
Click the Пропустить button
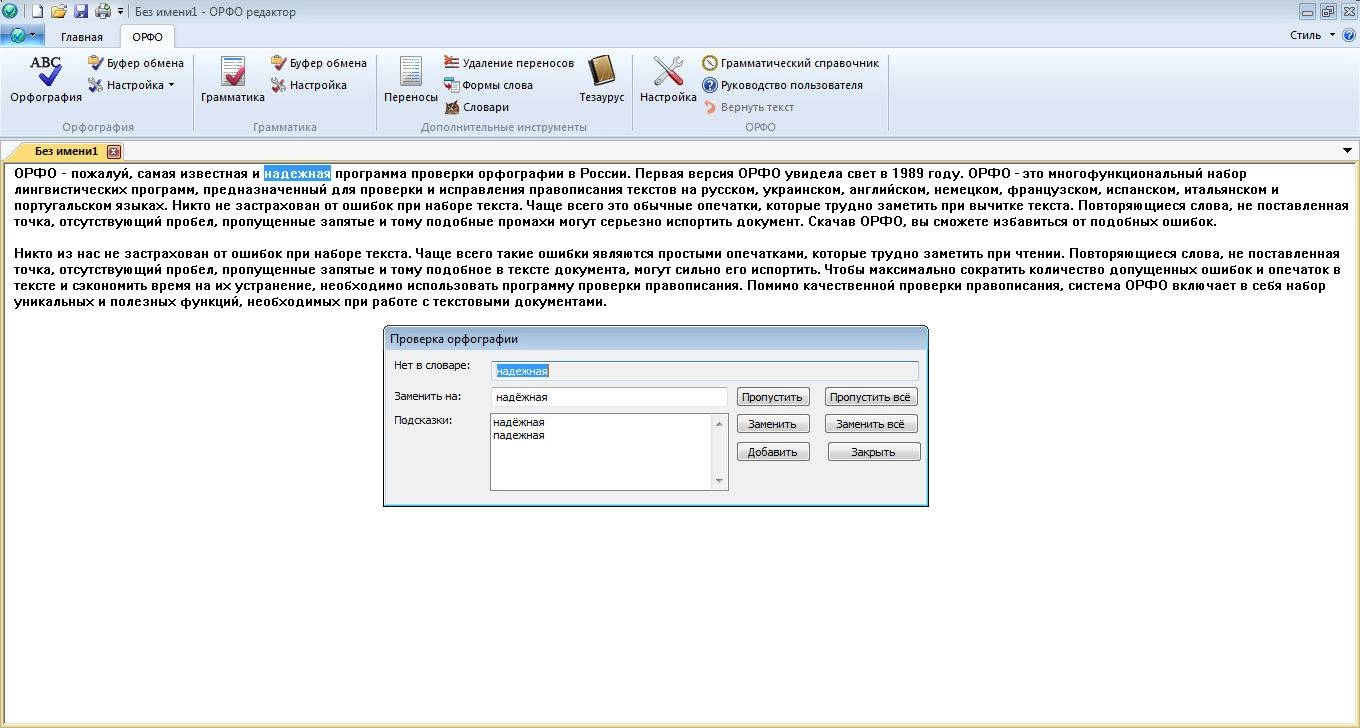click(x=772, y=397)
